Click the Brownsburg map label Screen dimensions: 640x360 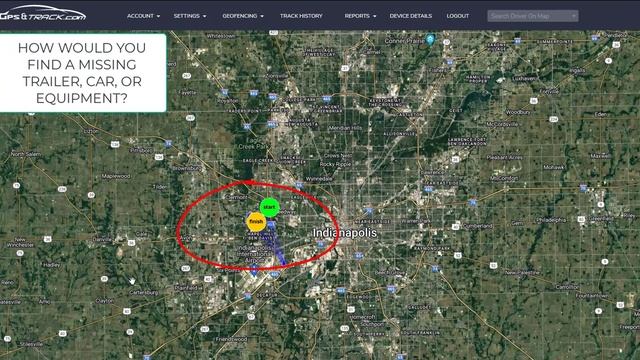[x=187, y=168]
